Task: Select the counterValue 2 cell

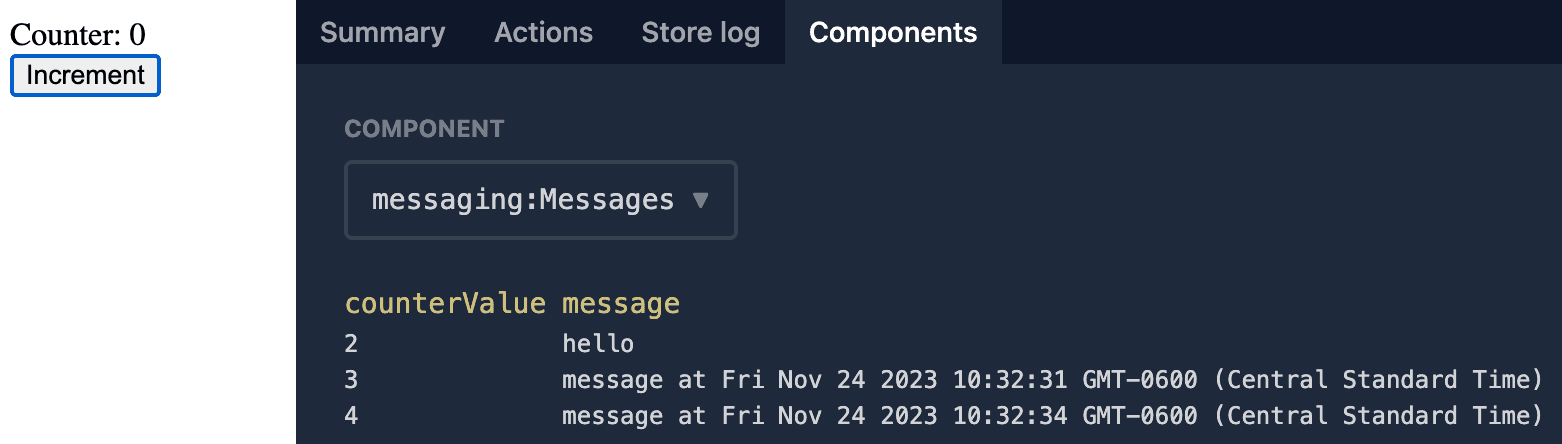Action: [351, 345]
